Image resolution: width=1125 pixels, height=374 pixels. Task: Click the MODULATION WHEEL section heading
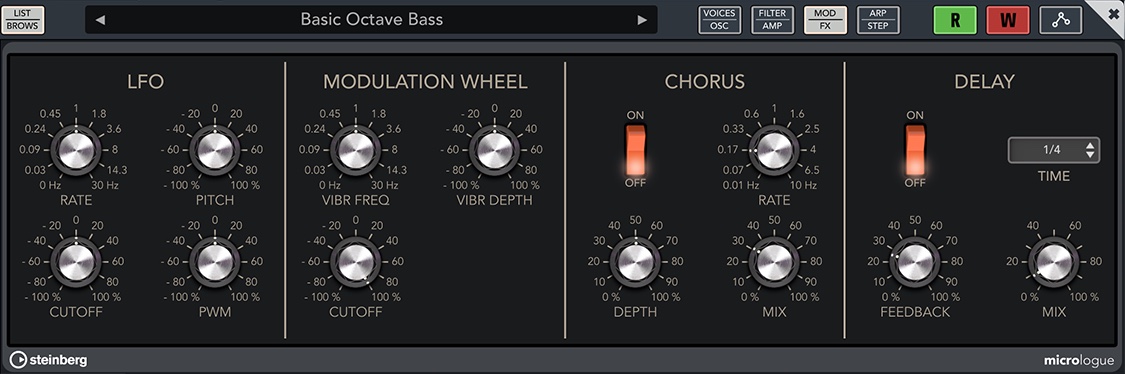[425, 82]
